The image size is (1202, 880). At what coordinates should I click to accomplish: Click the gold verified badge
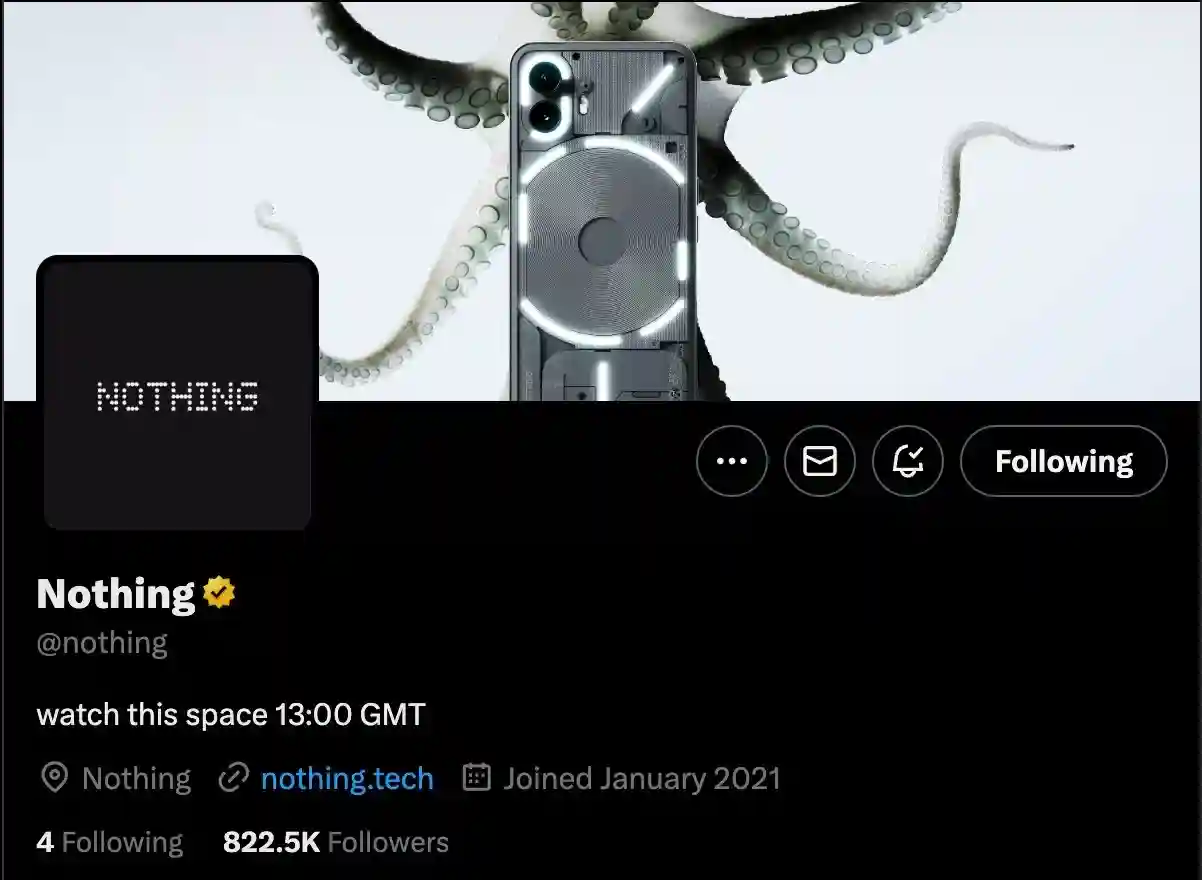click(x=219, y=593)
